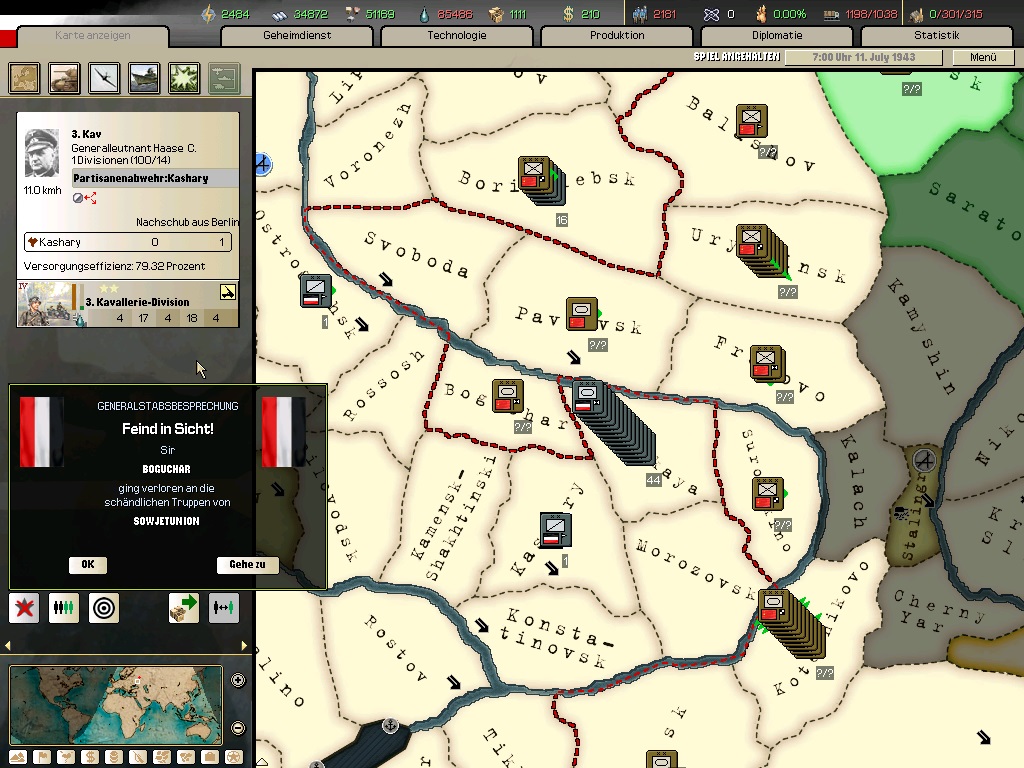Click the black and green soldiers icon
1024x768 pixels.
(x=64, y=608)
